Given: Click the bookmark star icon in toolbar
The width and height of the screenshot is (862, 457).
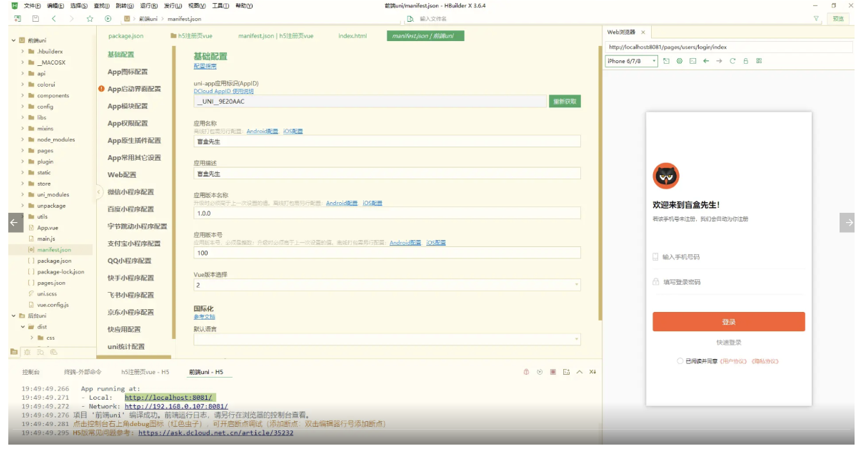Looking at the screenshot, I should pos(90,19).
